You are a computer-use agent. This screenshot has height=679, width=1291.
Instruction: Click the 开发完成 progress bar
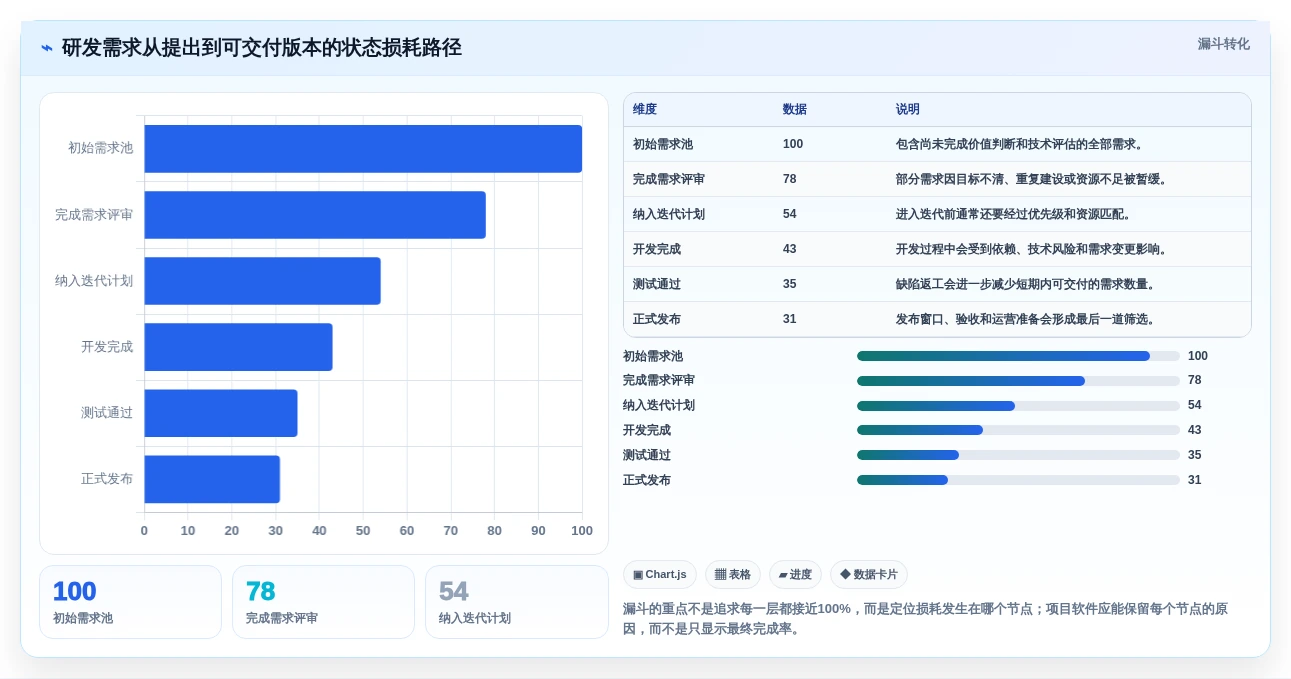pos(1018,430)
